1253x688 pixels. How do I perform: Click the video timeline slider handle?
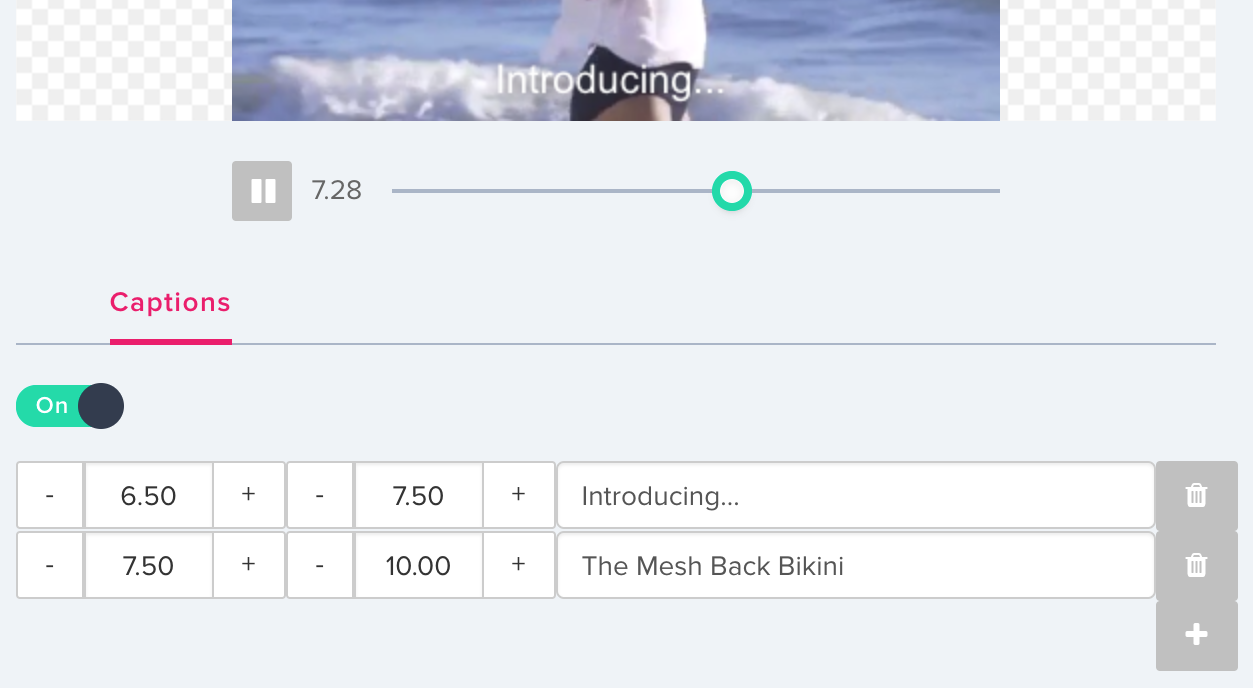(731, 191)
